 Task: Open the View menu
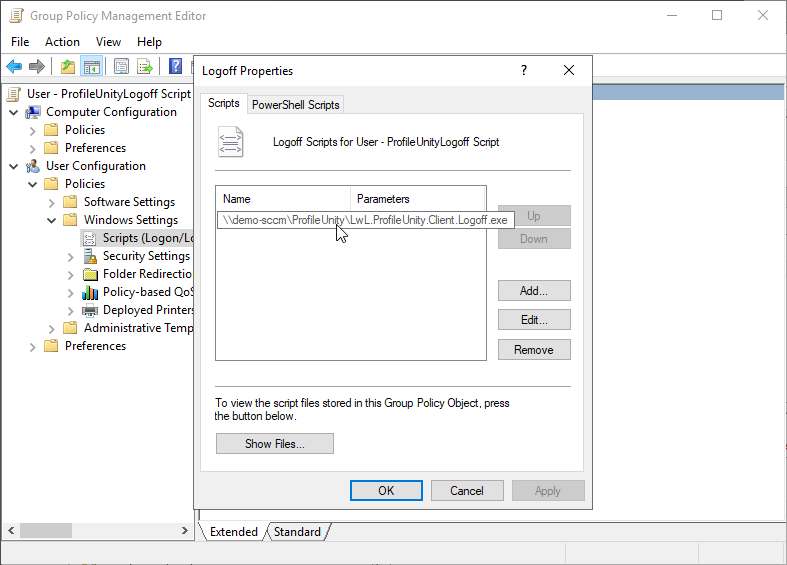pos(108,42)
